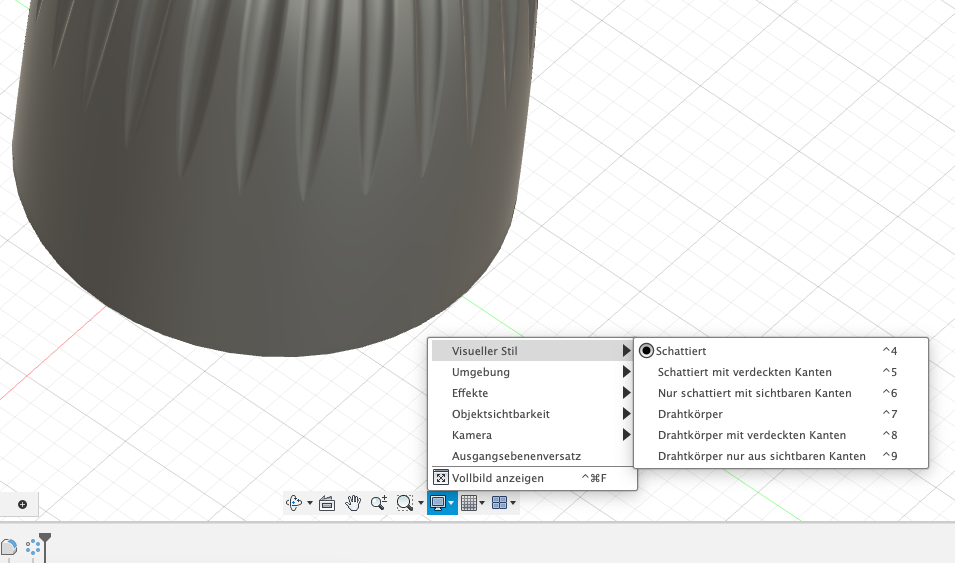Click the circular pattern feature in timeline

coord(33,547)
